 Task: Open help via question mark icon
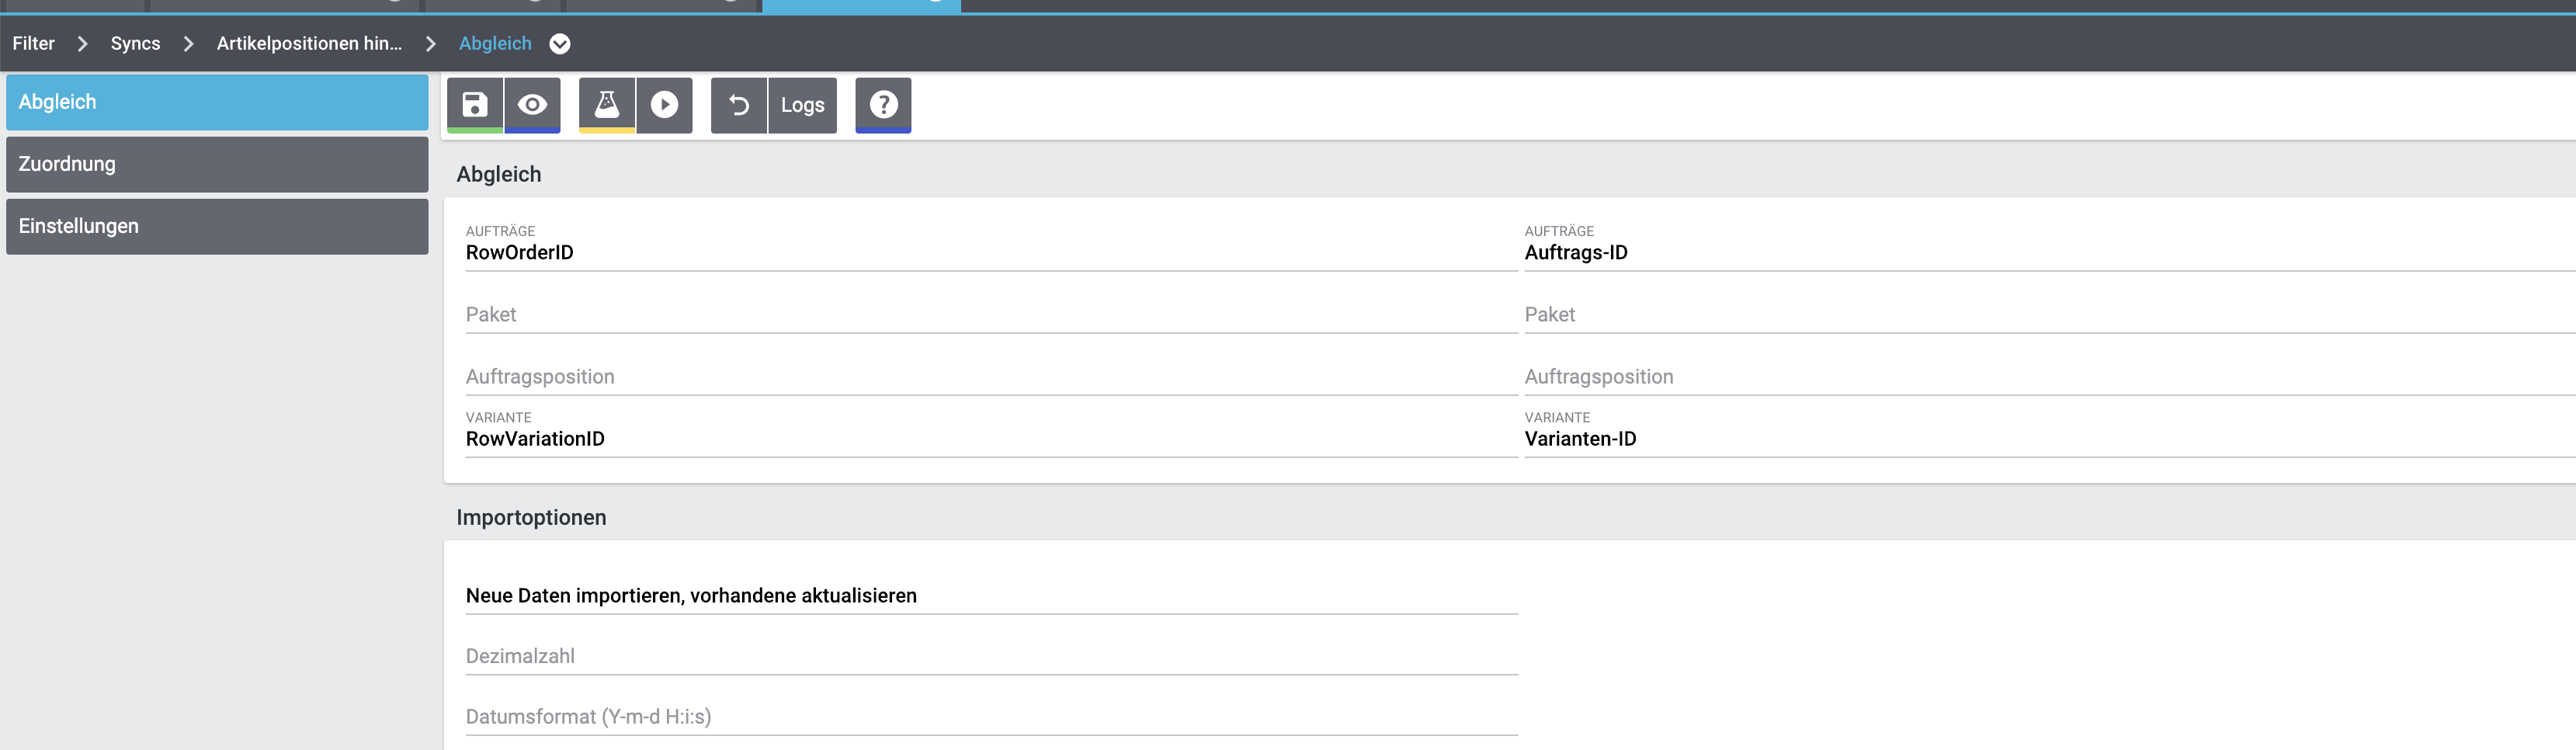pos(883,105)
